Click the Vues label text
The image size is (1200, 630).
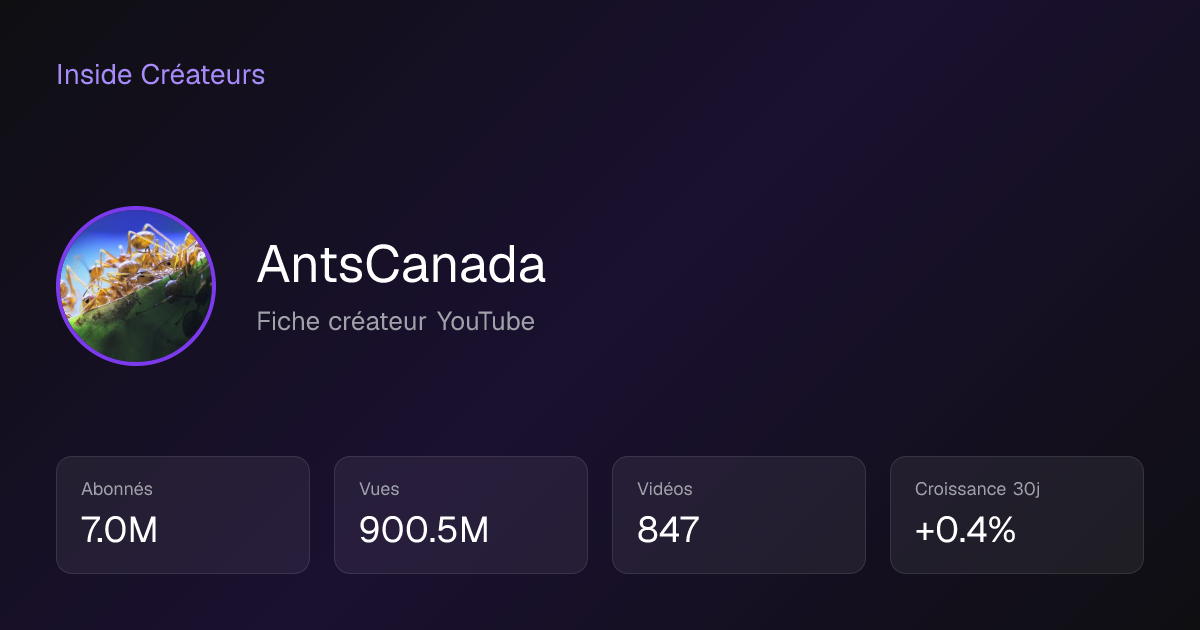[379, 489]
